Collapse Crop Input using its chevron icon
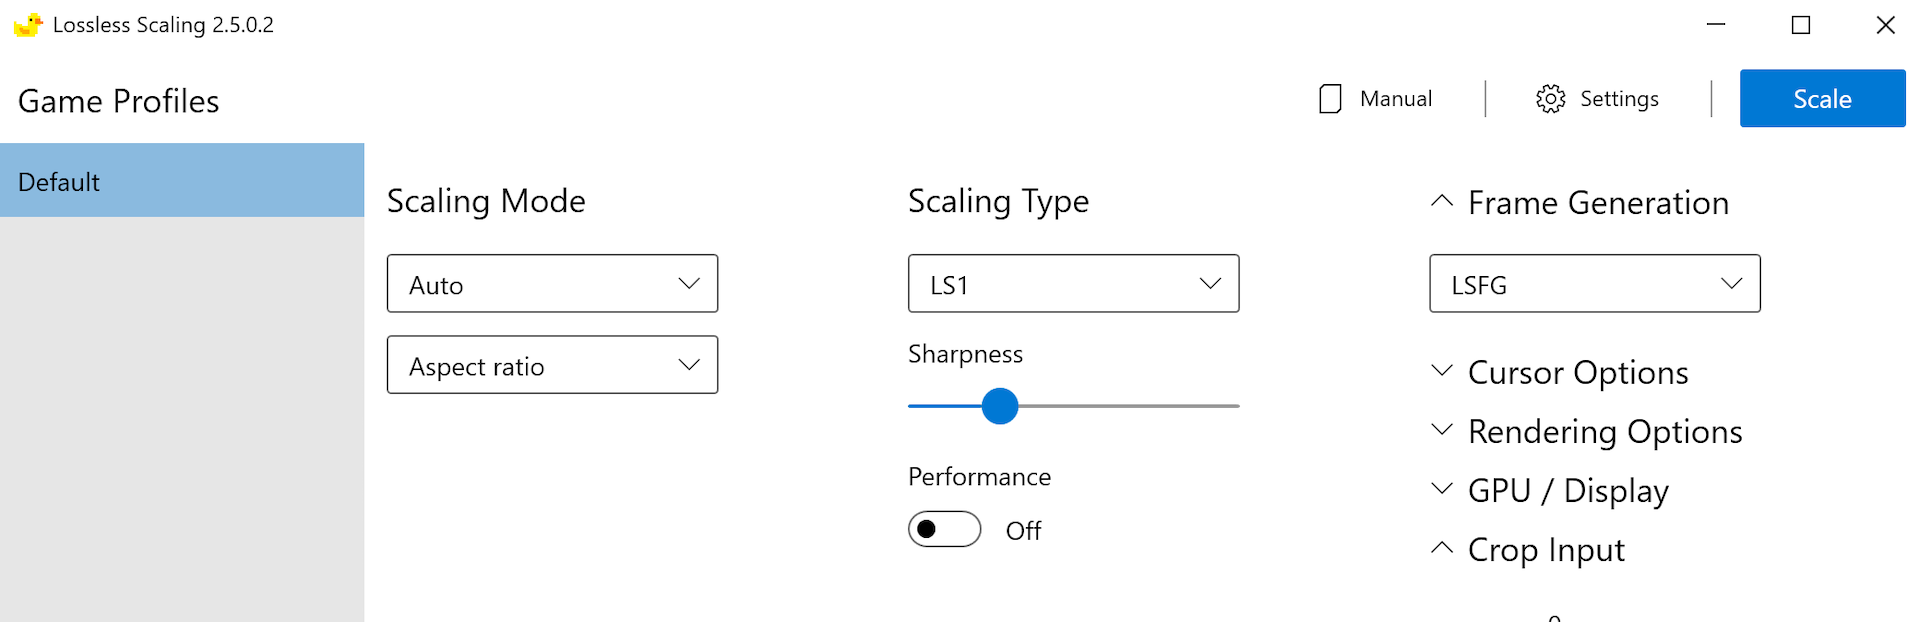The height and width of the screenshot is (622, 1920). tap(1441, 548)
